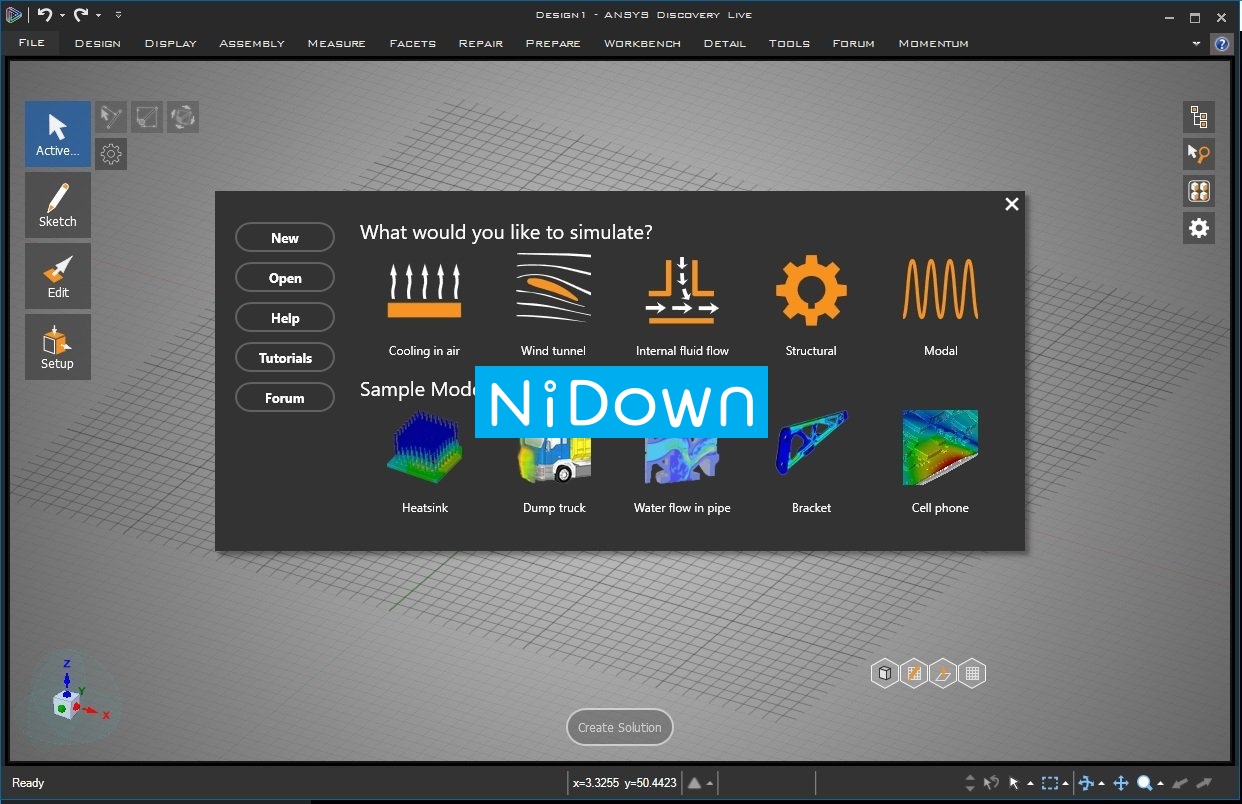Open the zoom tool dropdown in the status bar
The width and height of the screenshot is (1242, 804).
1160,783
